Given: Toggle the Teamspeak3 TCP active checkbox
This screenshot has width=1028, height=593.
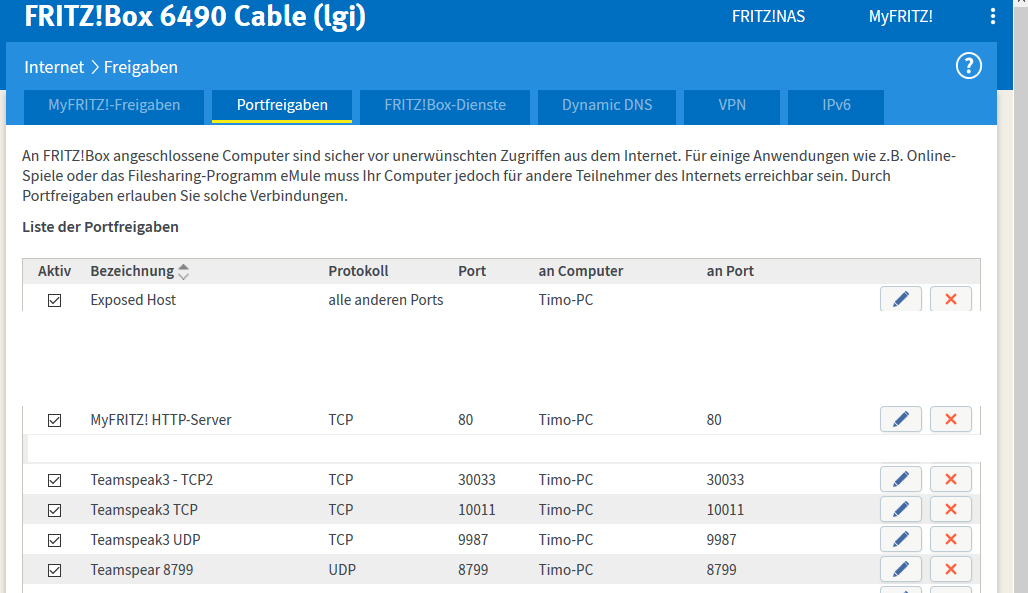Looking at the screenshot, I should [55, 510].
